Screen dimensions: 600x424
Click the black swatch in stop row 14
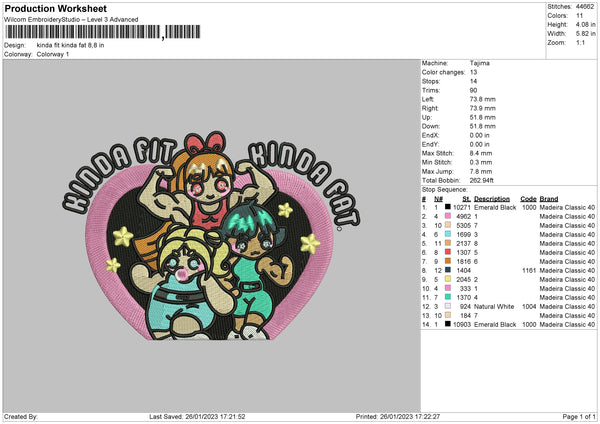[447, 324]
